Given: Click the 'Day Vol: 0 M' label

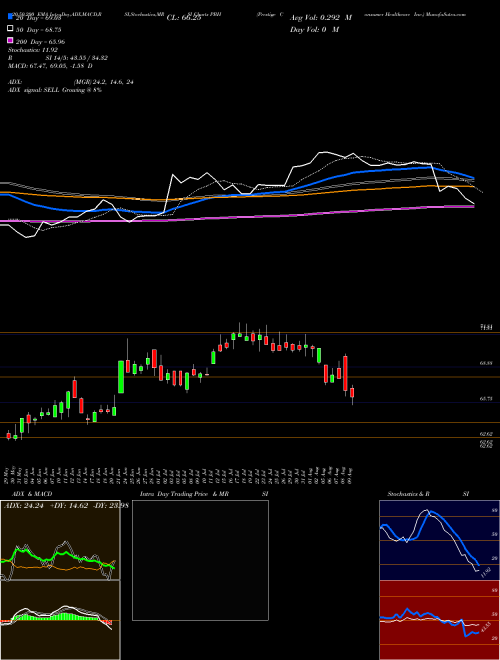Looking at the screenshot, I should tap(314, 29).
